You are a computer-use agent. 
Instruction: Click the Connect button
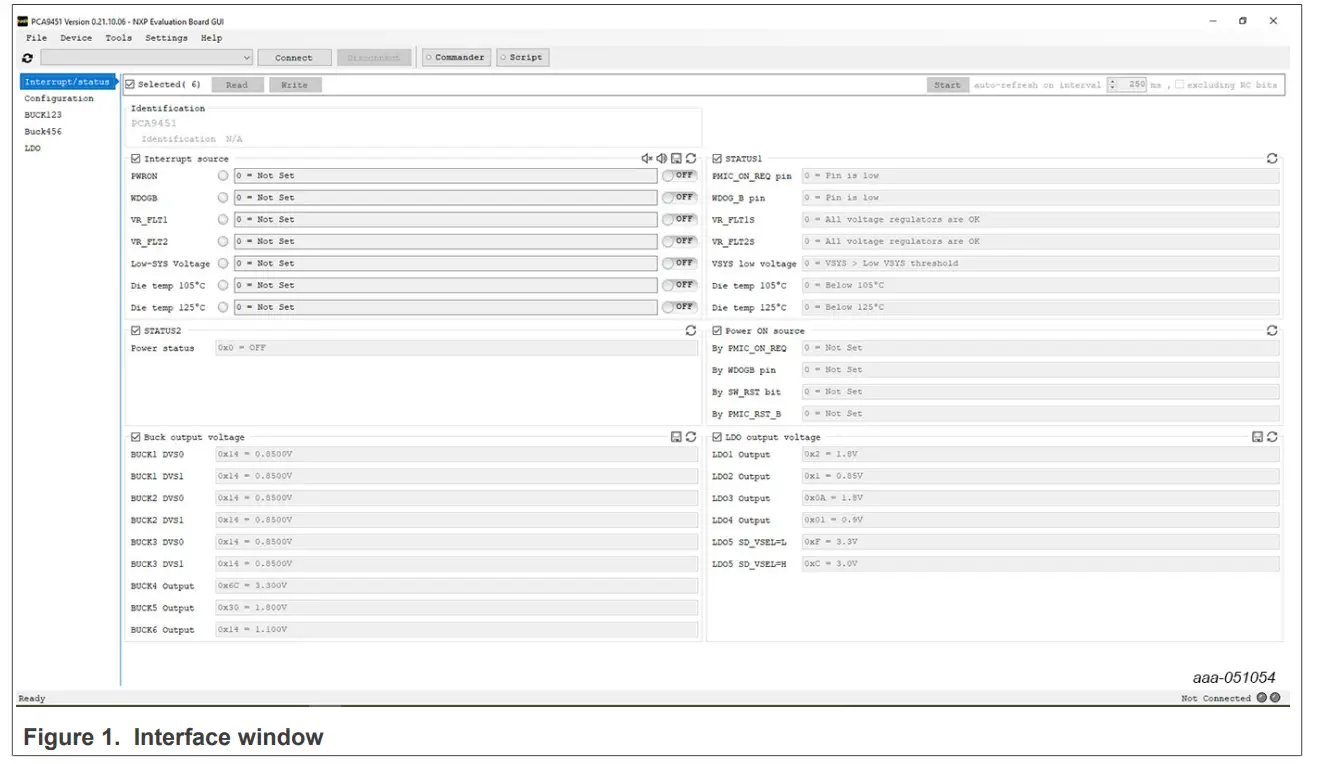click(x=294, y=58)
